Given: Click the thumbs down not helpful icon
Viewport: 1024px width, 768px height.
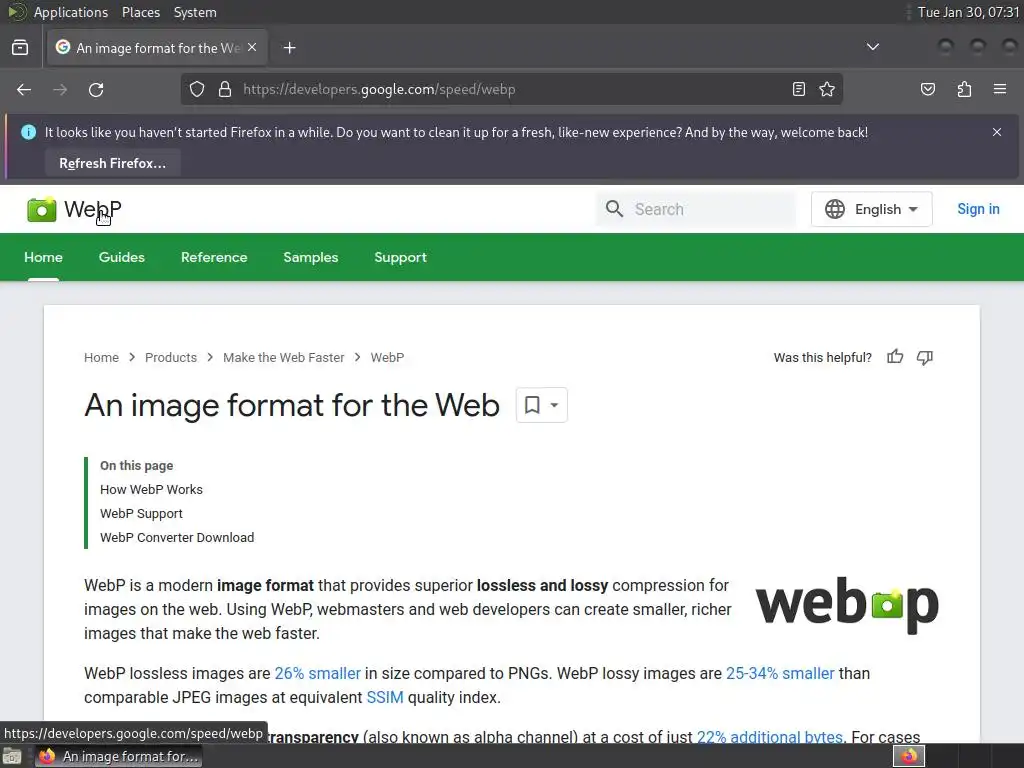Looking at the screenshot, I should [925, 357].
